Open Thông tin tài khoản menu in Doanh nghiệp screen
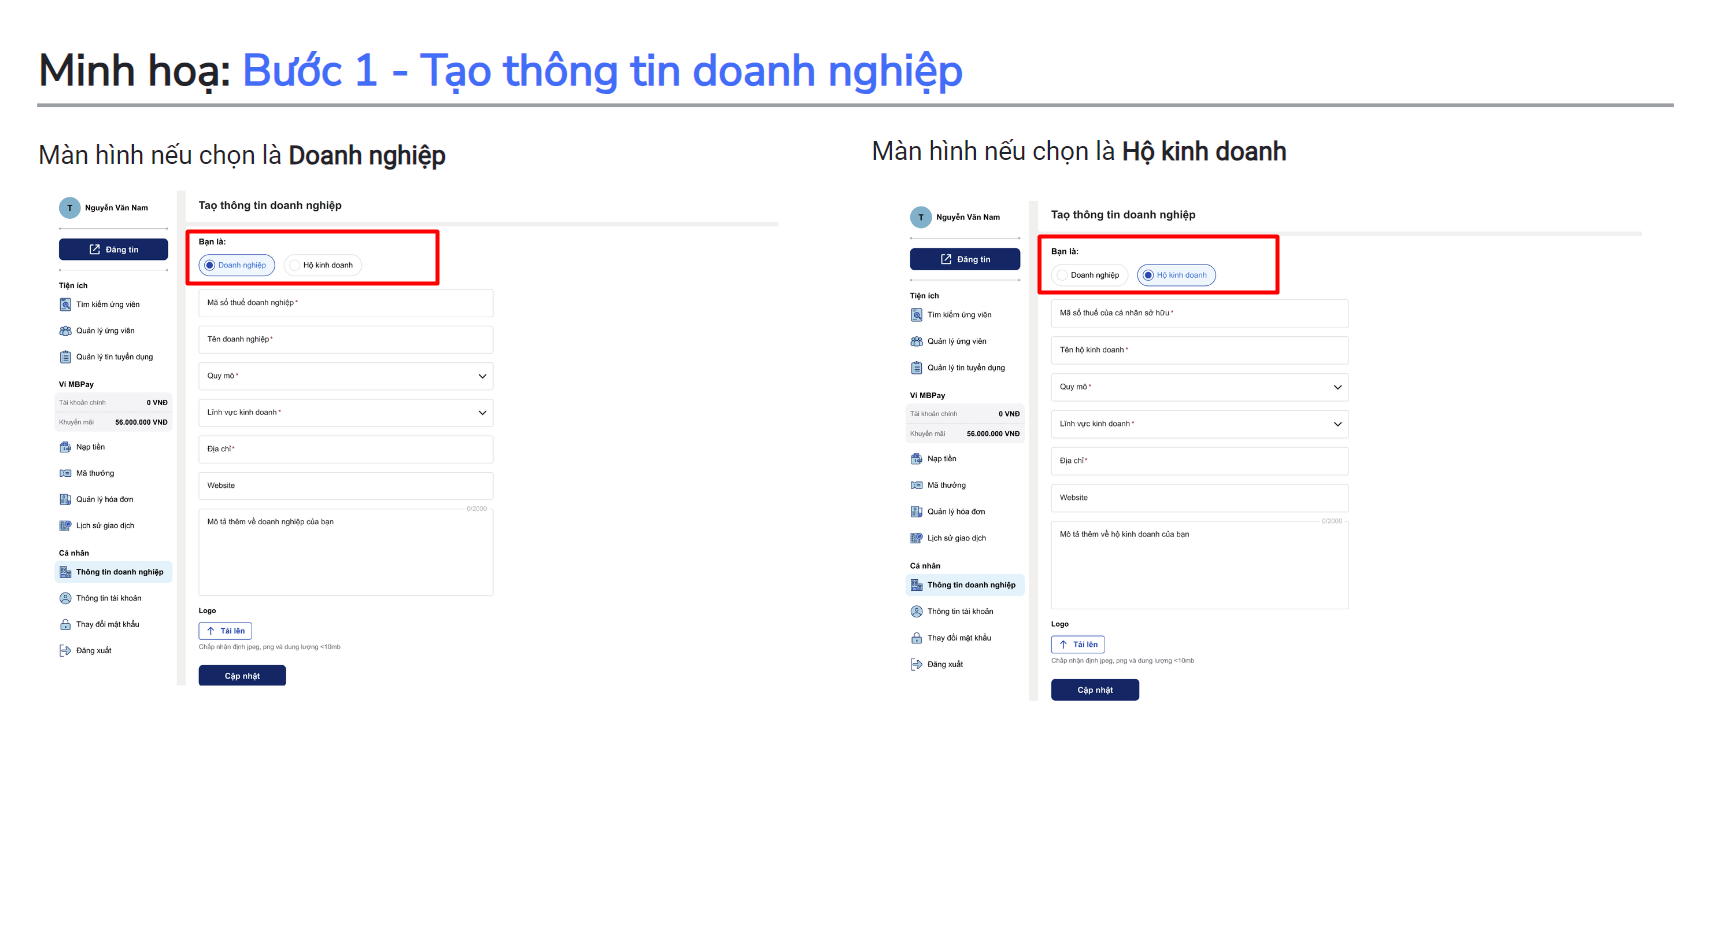The width and height of the screenshot is (1716, 938). tap(109, 598)
